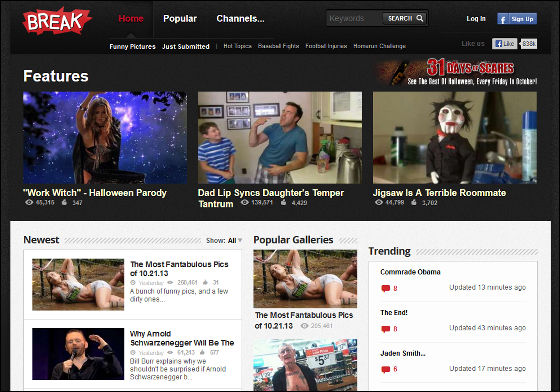Click "Updated 13 minutes ago" text
Viewport: 560px width, 392px height.
pos(488,287)
